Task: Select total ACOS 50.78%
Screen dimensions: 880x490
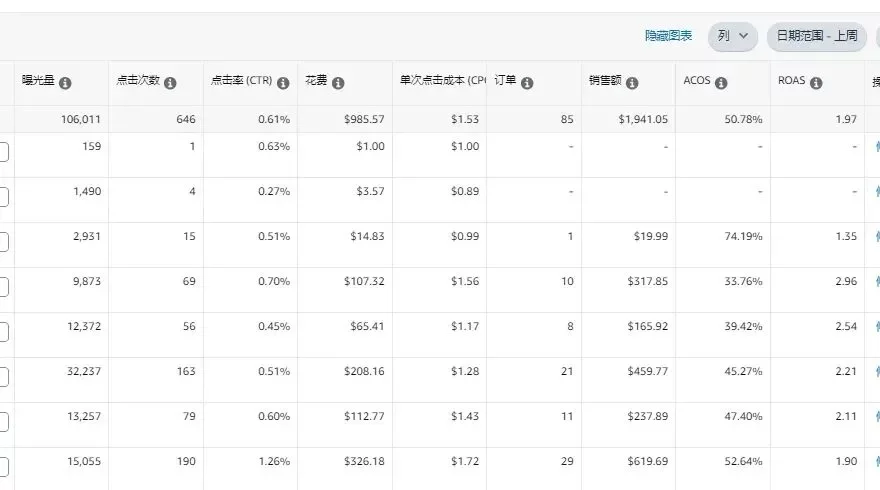Action: coord(743,119)
